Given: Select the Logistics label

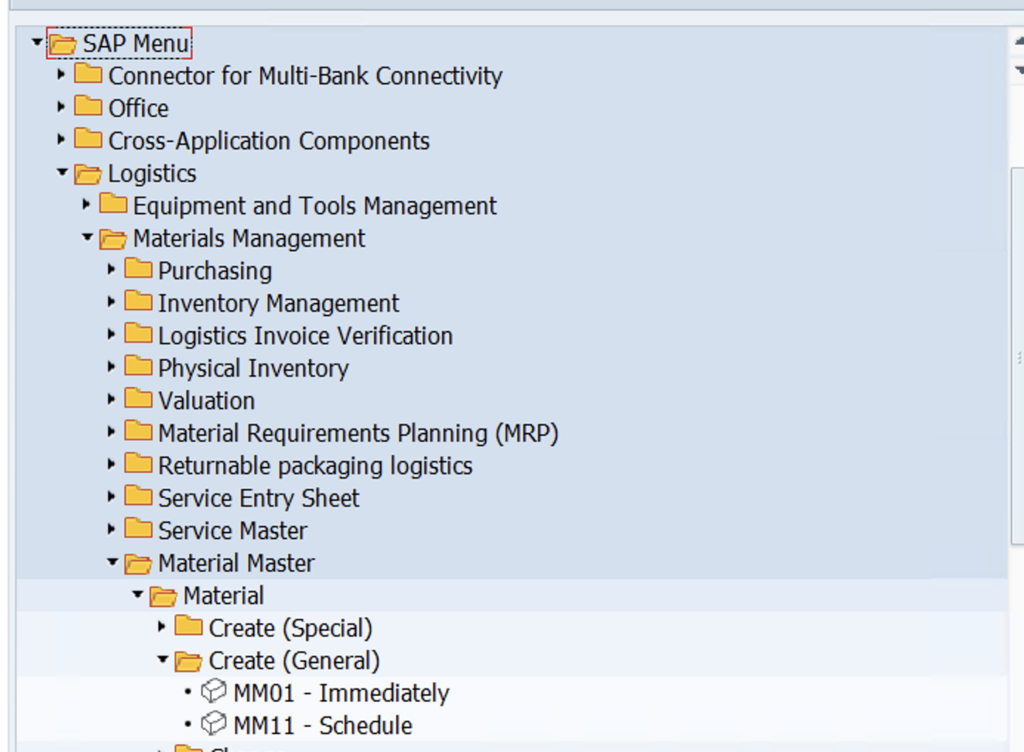Looking at the screenshot, I should coord(152,174).
